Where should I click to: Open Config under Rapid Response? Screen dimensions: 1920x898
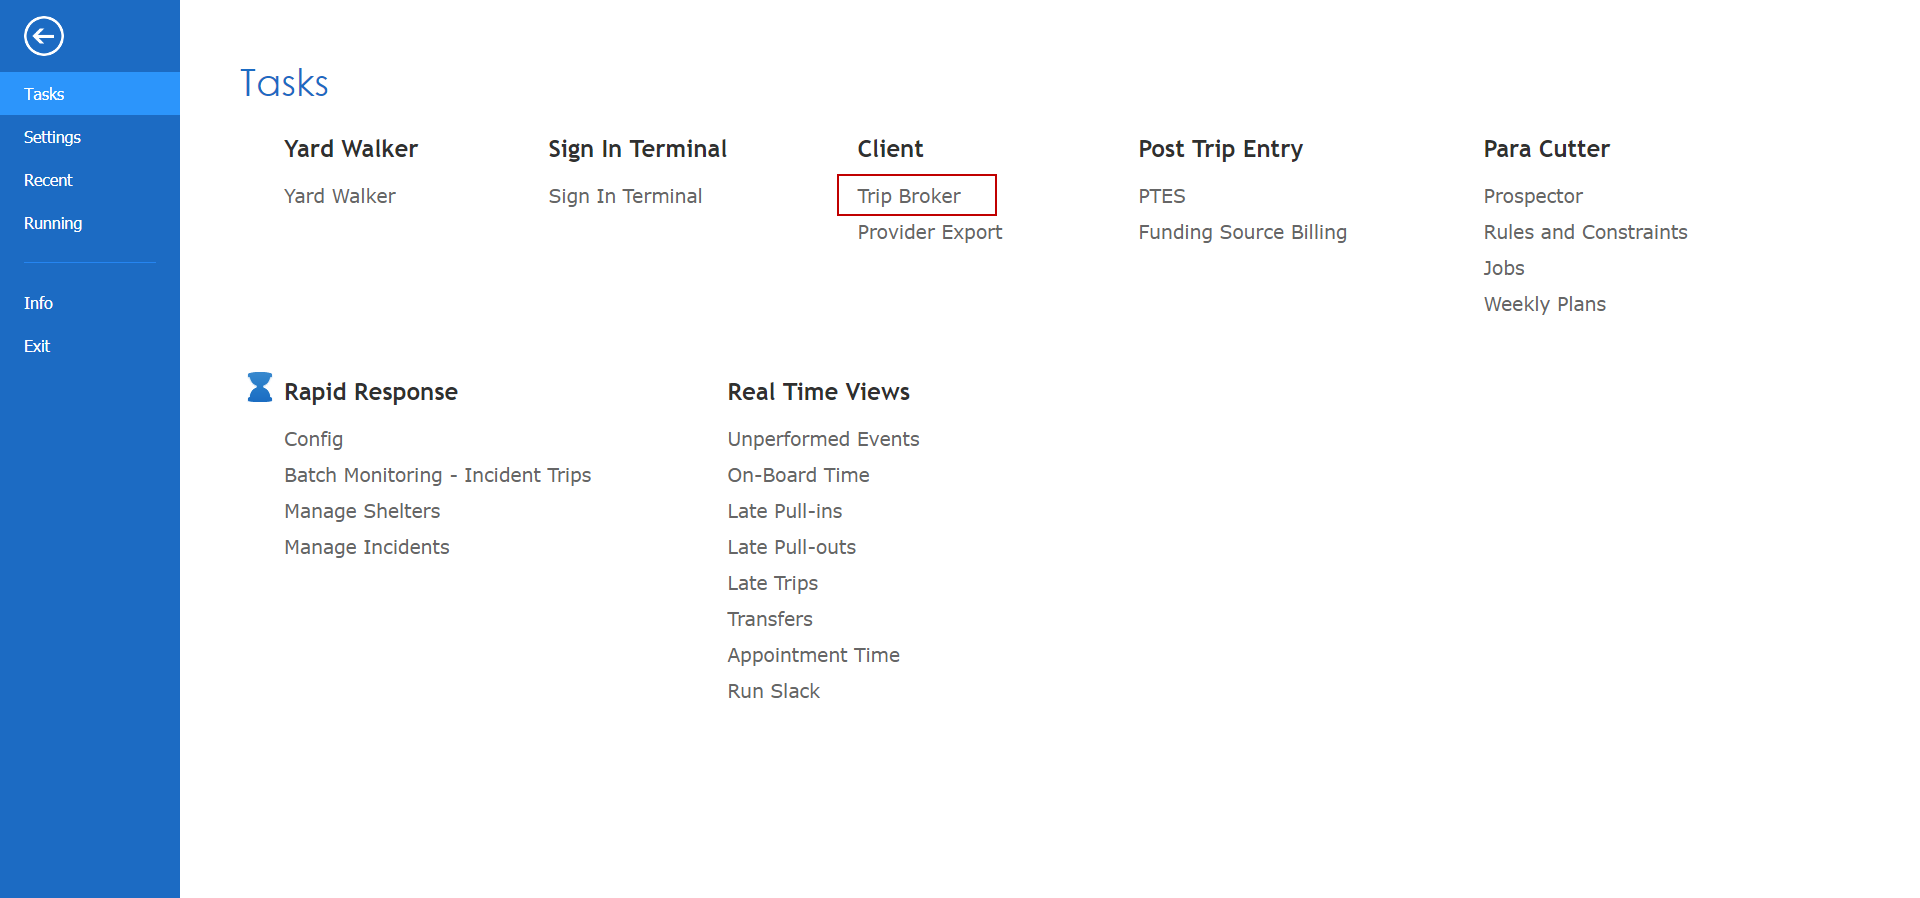[x=313, y=439]
